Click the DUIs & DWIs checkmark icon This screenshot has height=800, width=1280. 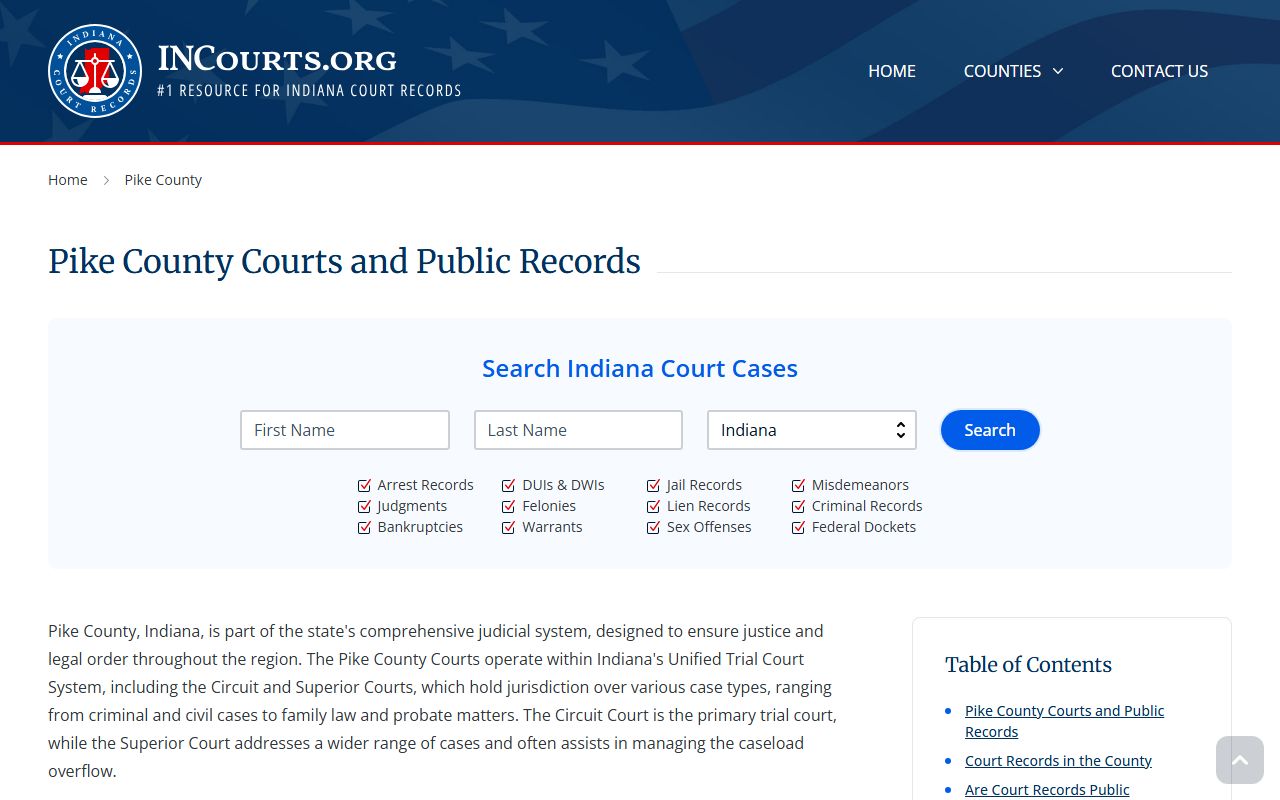point(509,485)
